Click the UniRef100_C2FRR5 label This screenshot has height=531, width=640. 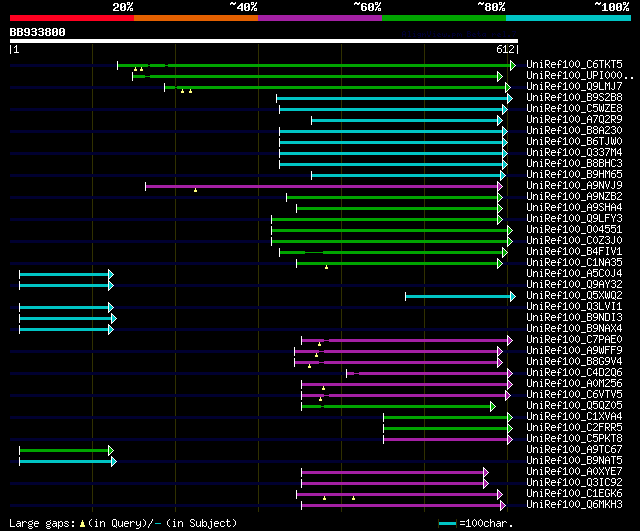(x=574, y=428)
